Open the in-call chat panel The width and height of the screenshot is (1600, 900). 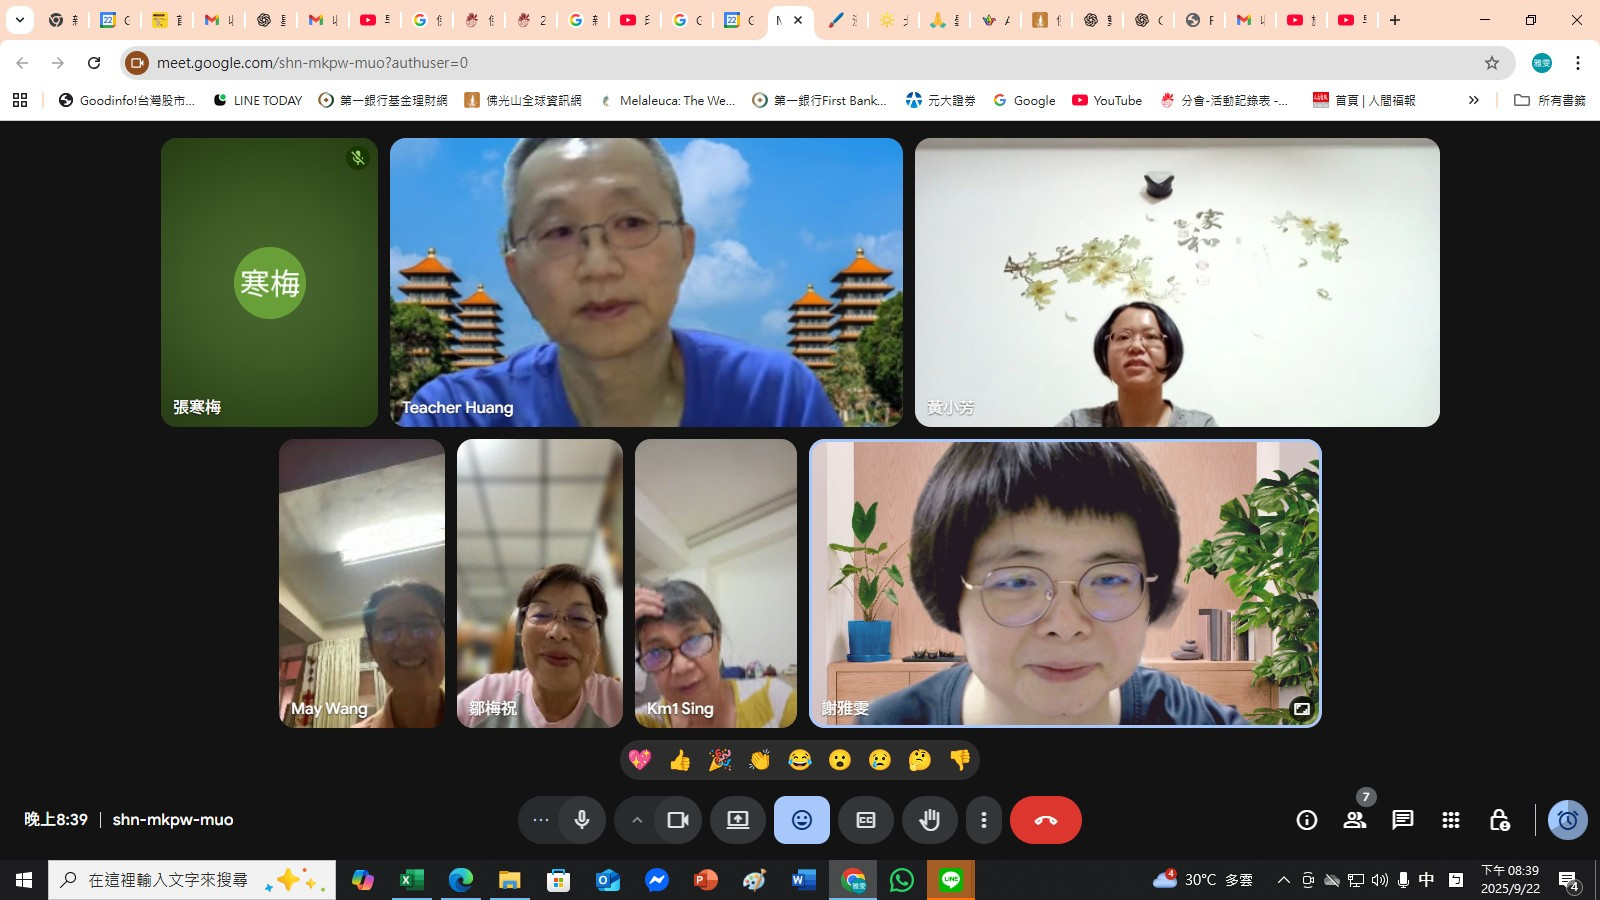click(1402, 820)
